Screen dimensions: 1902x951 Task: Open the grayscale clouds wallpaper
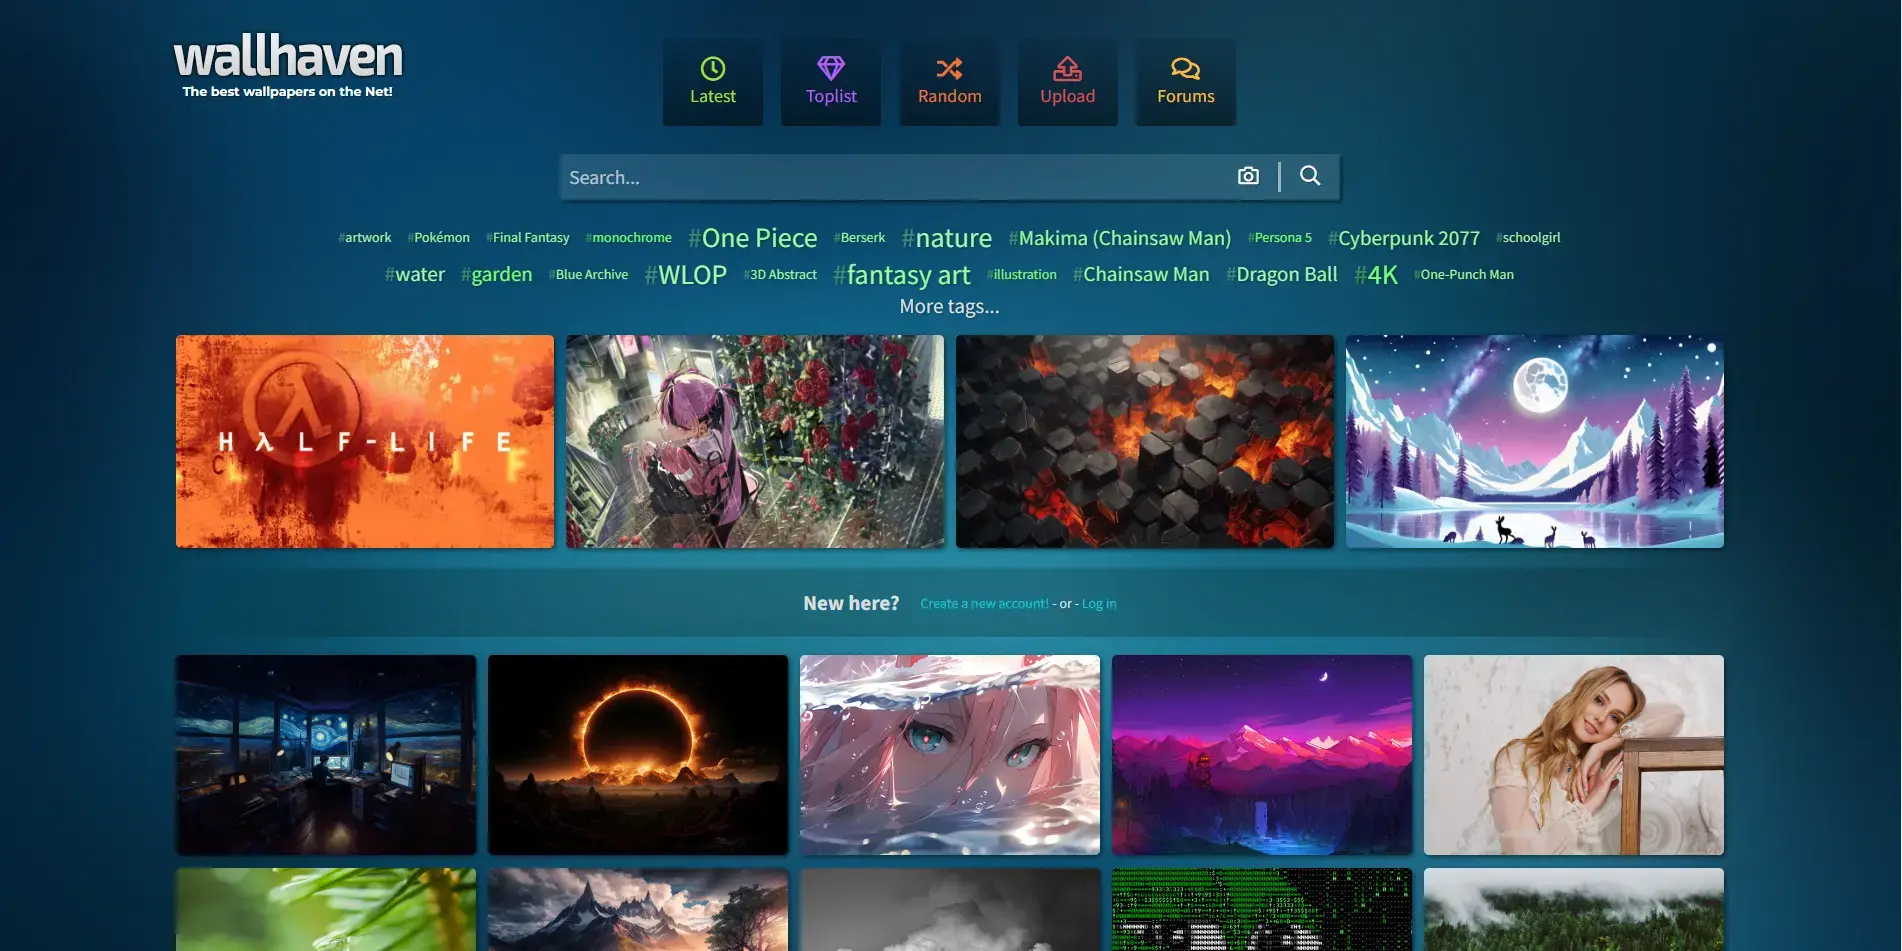(950, 909)
